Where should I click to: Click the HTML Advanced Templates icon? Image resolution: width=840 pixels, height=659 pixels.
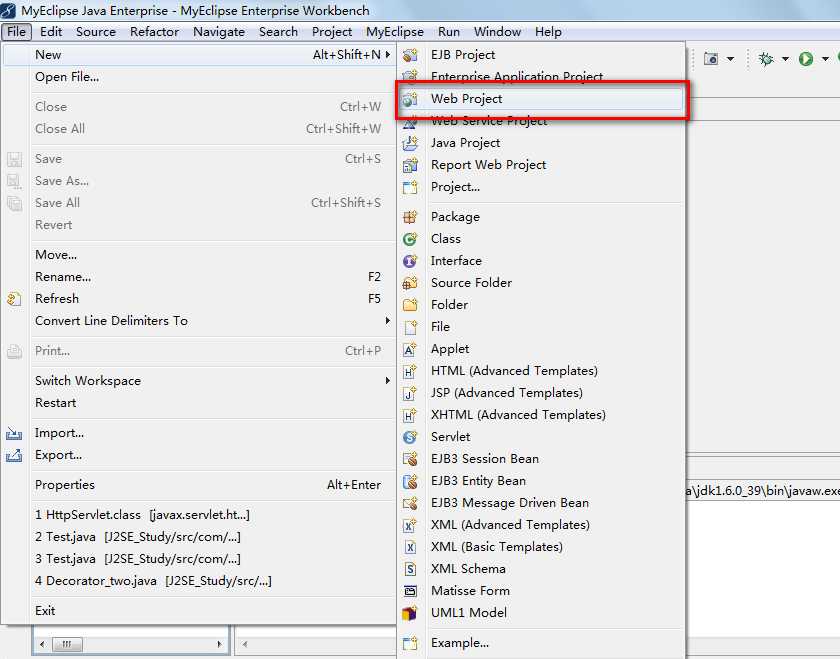pos(410,371)
